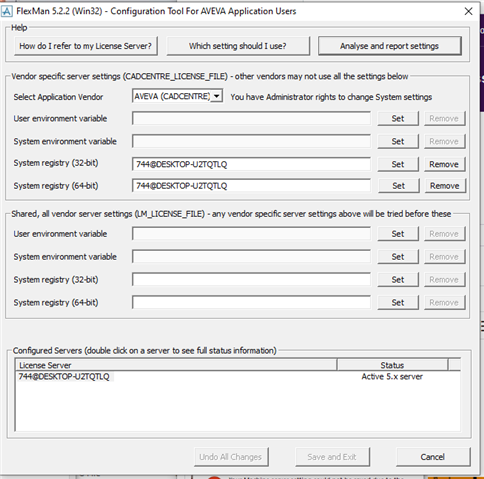Remove vendor System registry (32-bit) entry

point(444,164)
